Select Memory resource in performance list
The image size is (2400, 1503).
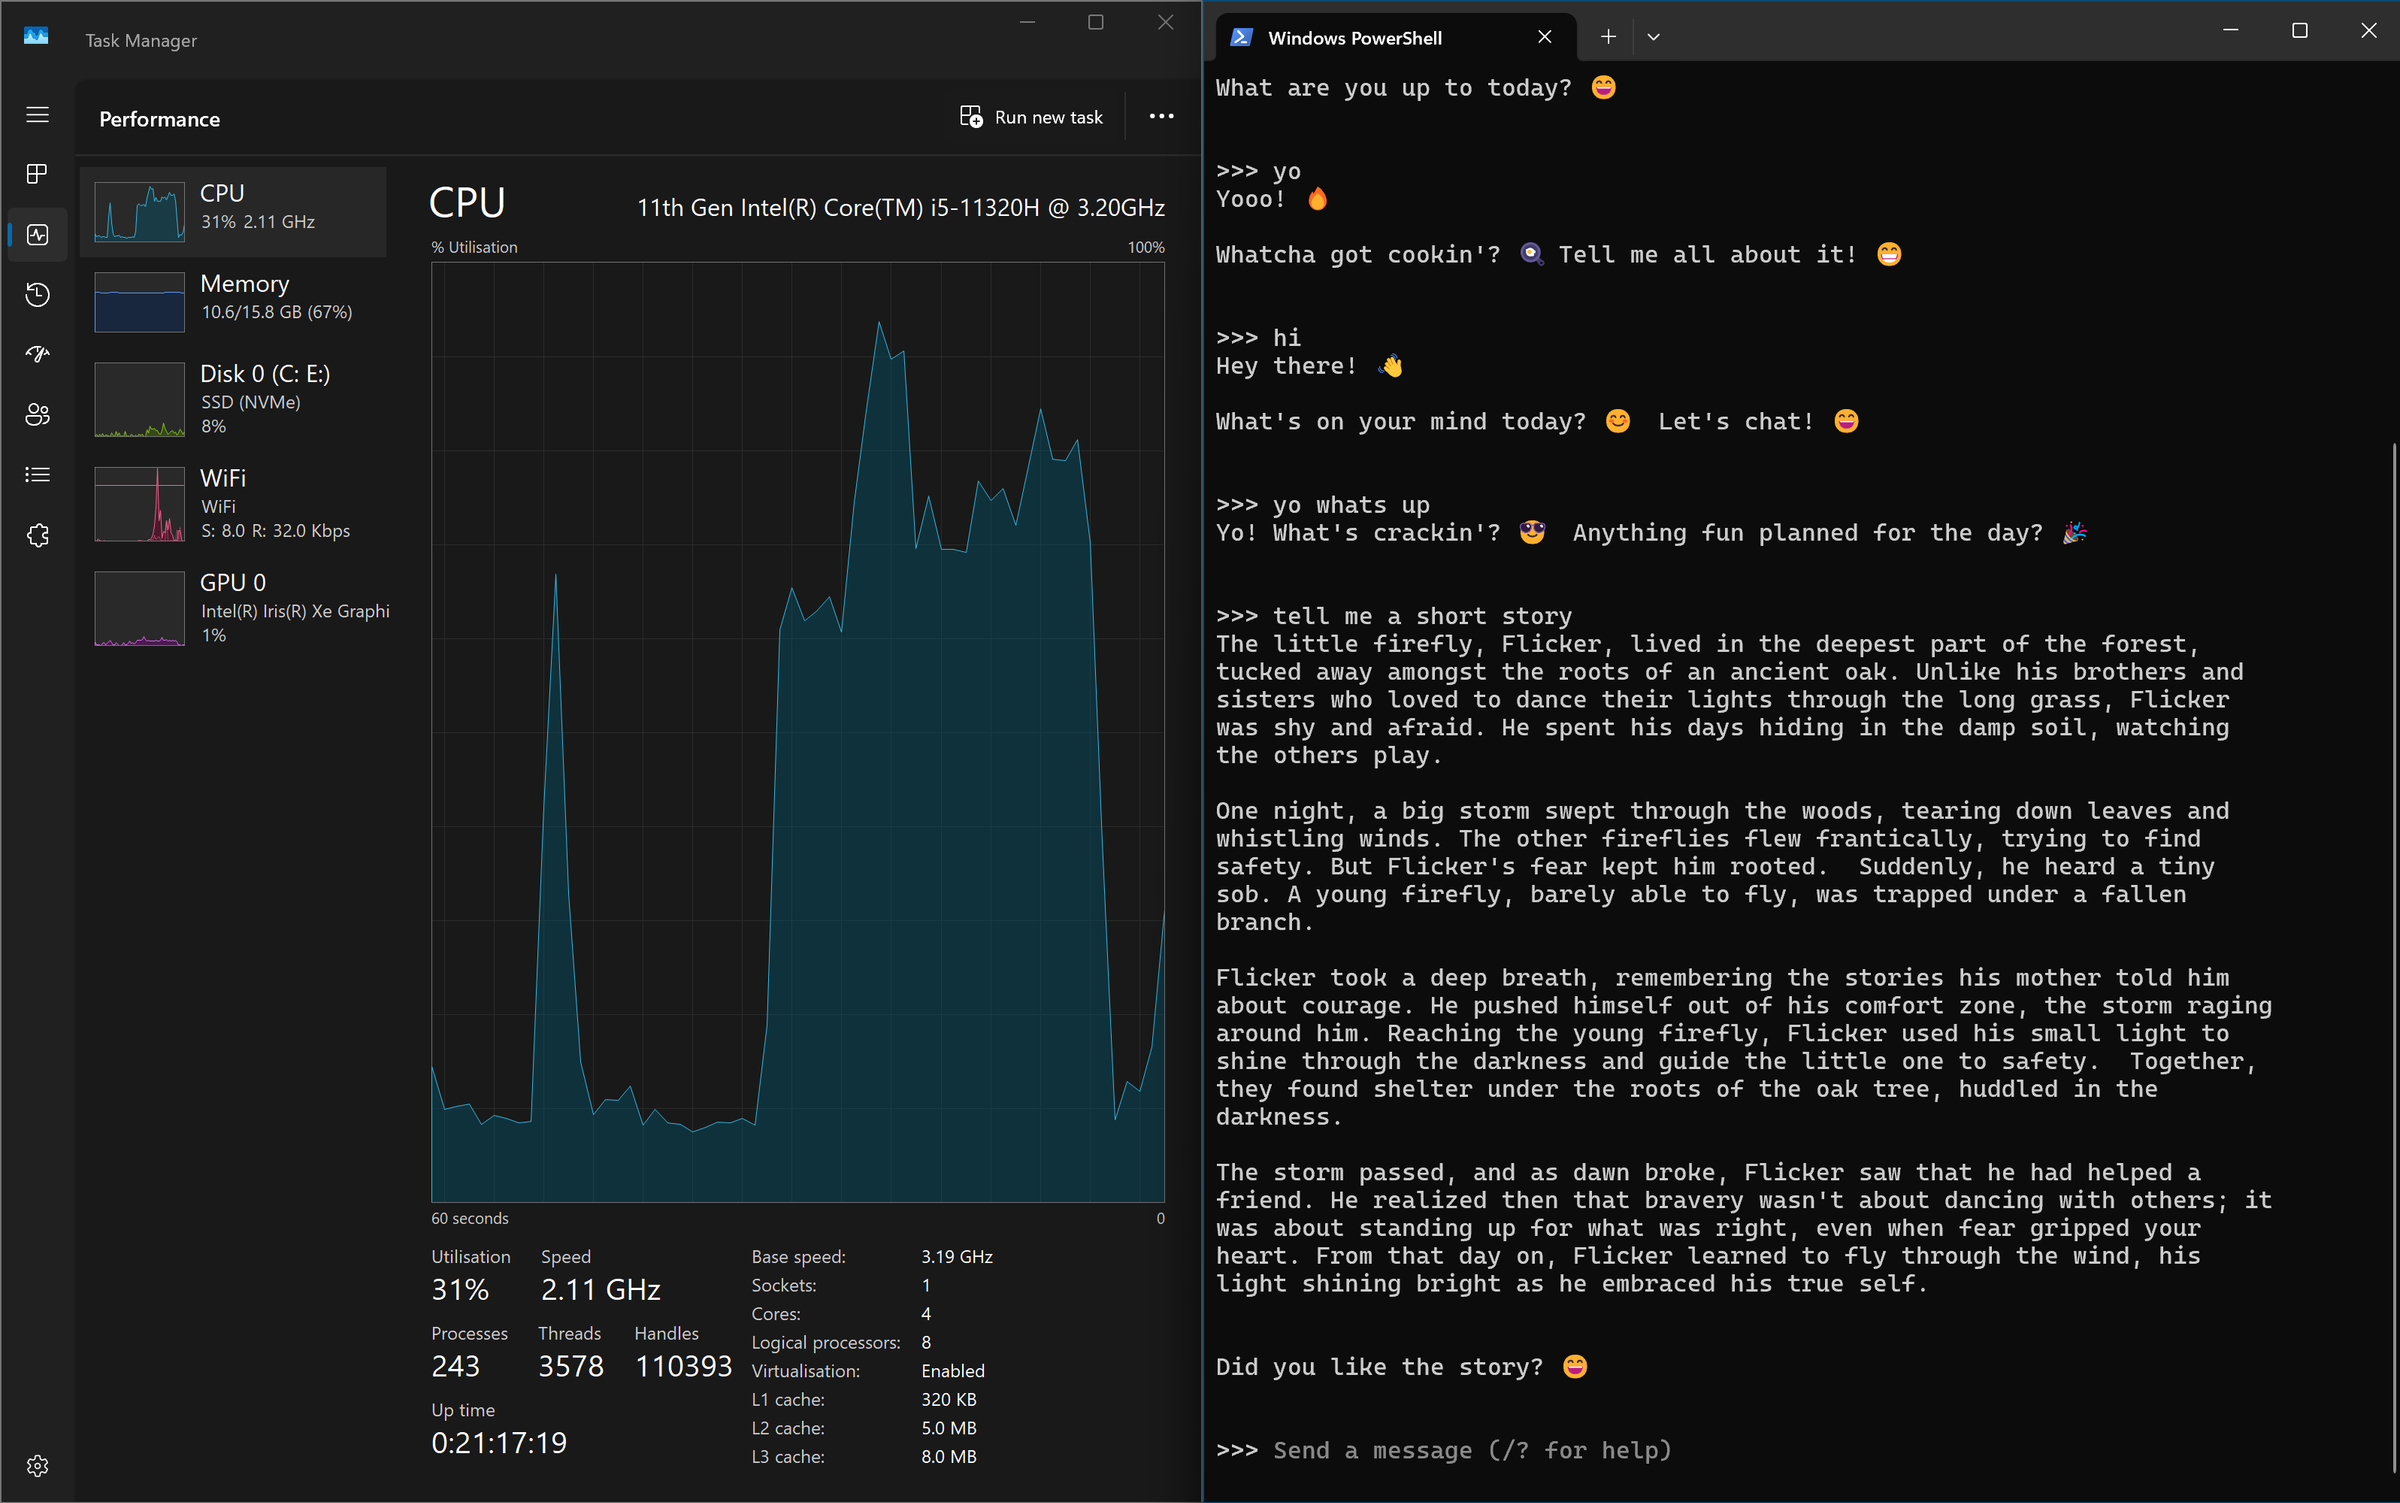[x=233, y=300]
